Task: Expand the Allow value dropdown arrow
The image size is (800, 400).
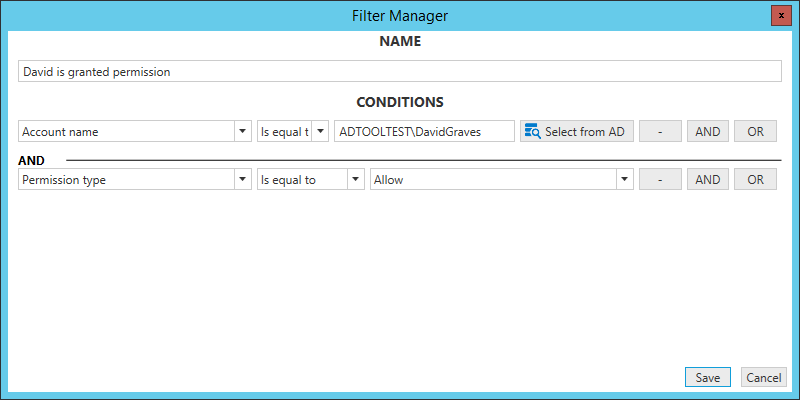Action: pyautogui.click(x=624, y=180)
